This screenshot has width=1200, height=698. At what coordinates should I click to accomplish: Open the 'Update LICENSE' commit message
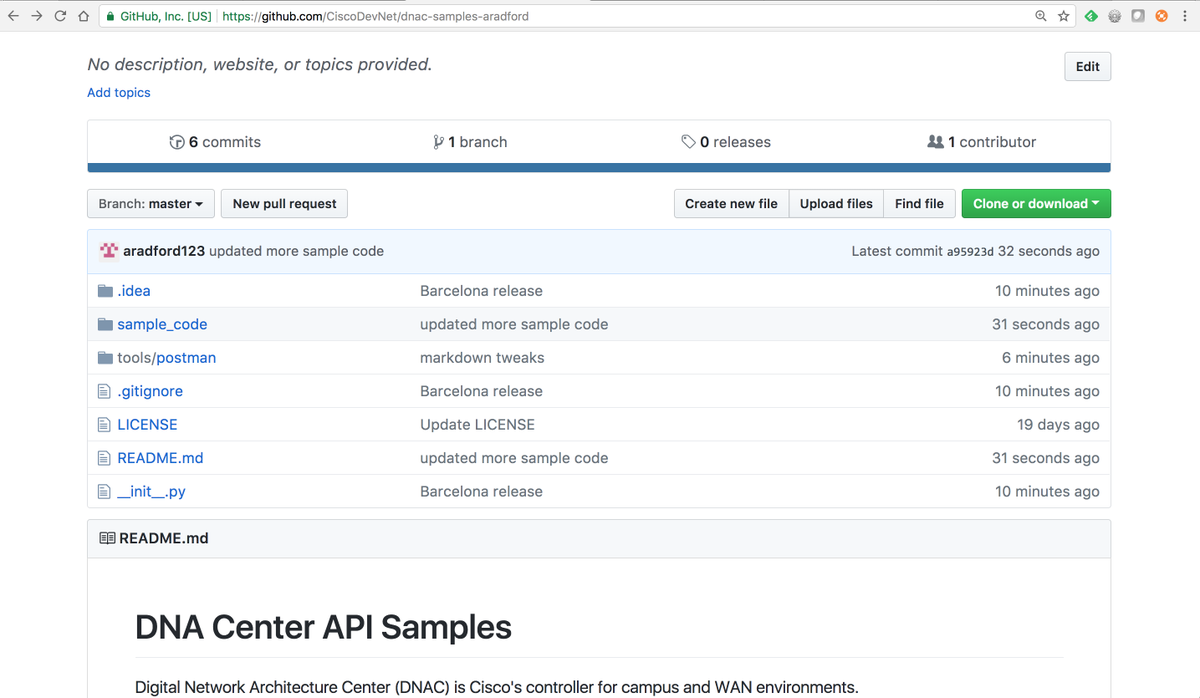click(477, 425)
